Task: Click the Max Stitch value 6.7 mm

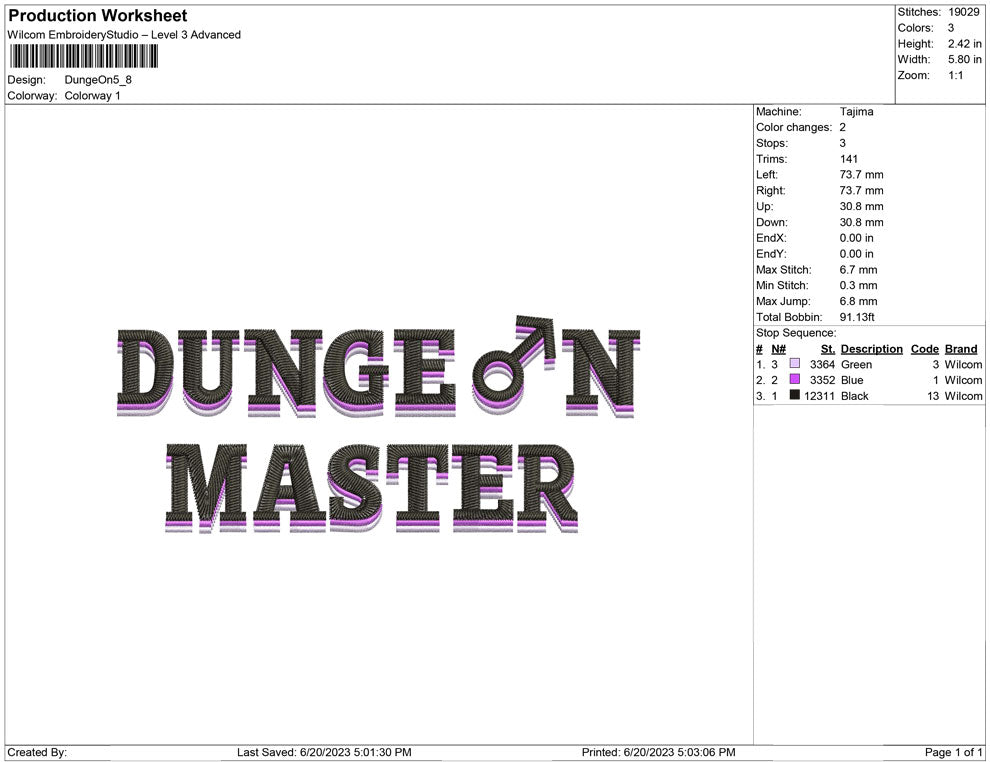Action: (858, 270)
